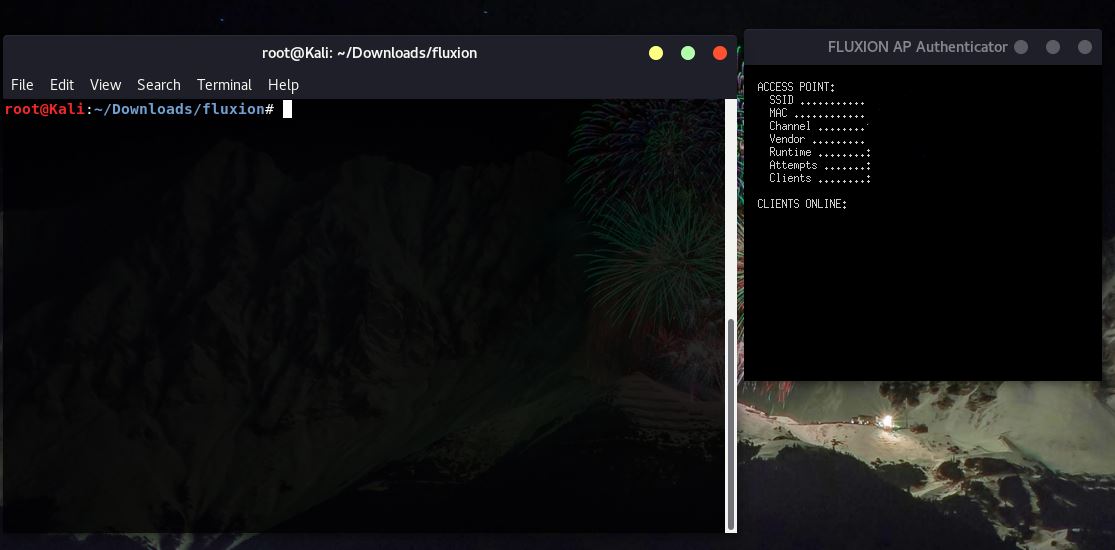1115x550 pixels.
Task: Click root@Kali prompt text
Action: tap(44, 109)
